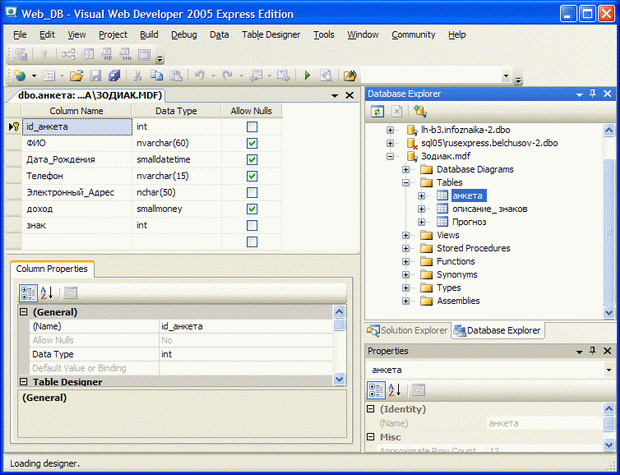Click Refresh icon in Database Explorer toolbar
This screenshot has height=475, width=620.
pyautogui.click(x=377, y=111)
